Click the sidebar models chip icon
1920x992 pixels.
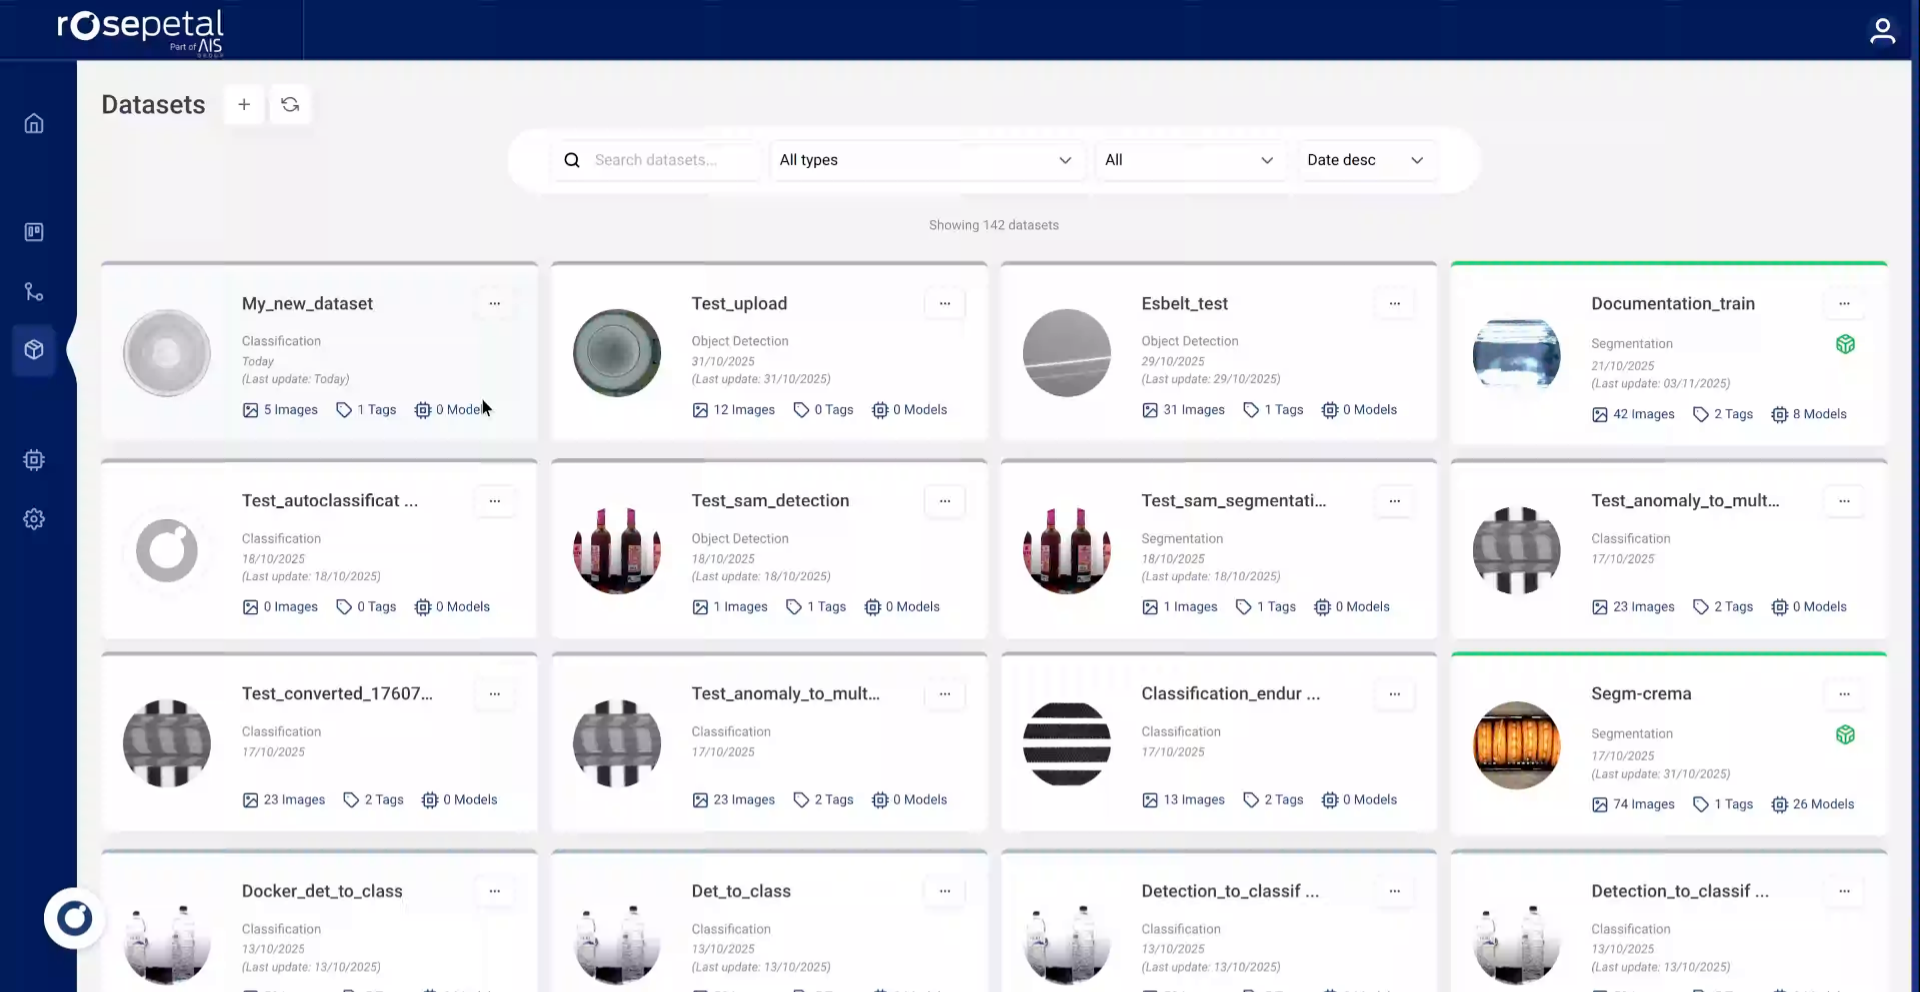click(34, 460)
